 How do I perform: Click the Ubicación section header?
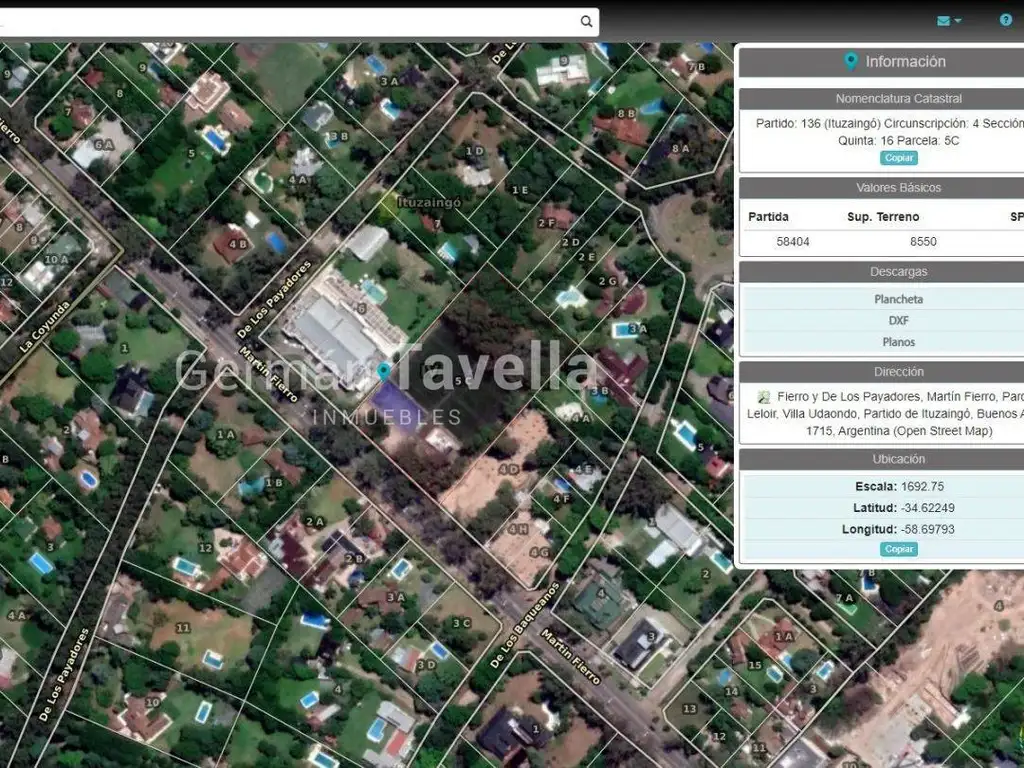pos(899,459)
